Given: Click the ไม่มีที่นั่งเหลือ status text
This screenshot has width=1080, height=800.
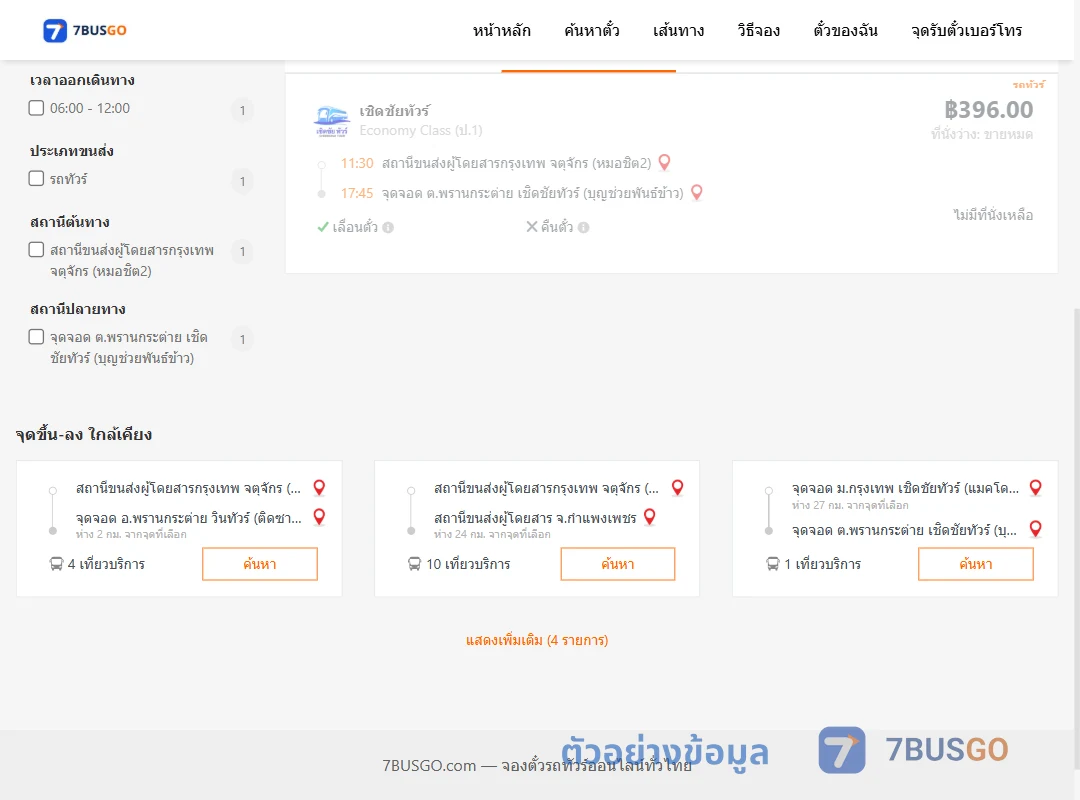Looking at the screenshot, I should (993, 215).
